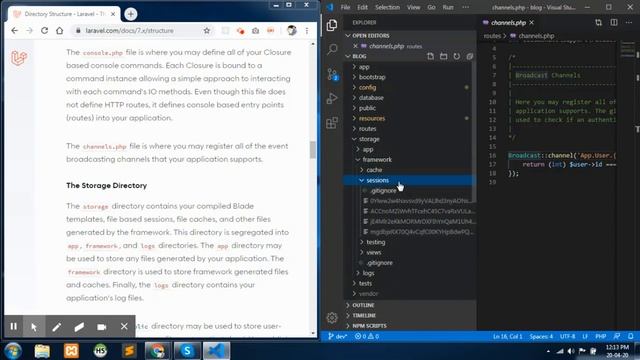Select the cursor tool in recorder toolbar

click(x=34, y=327)
